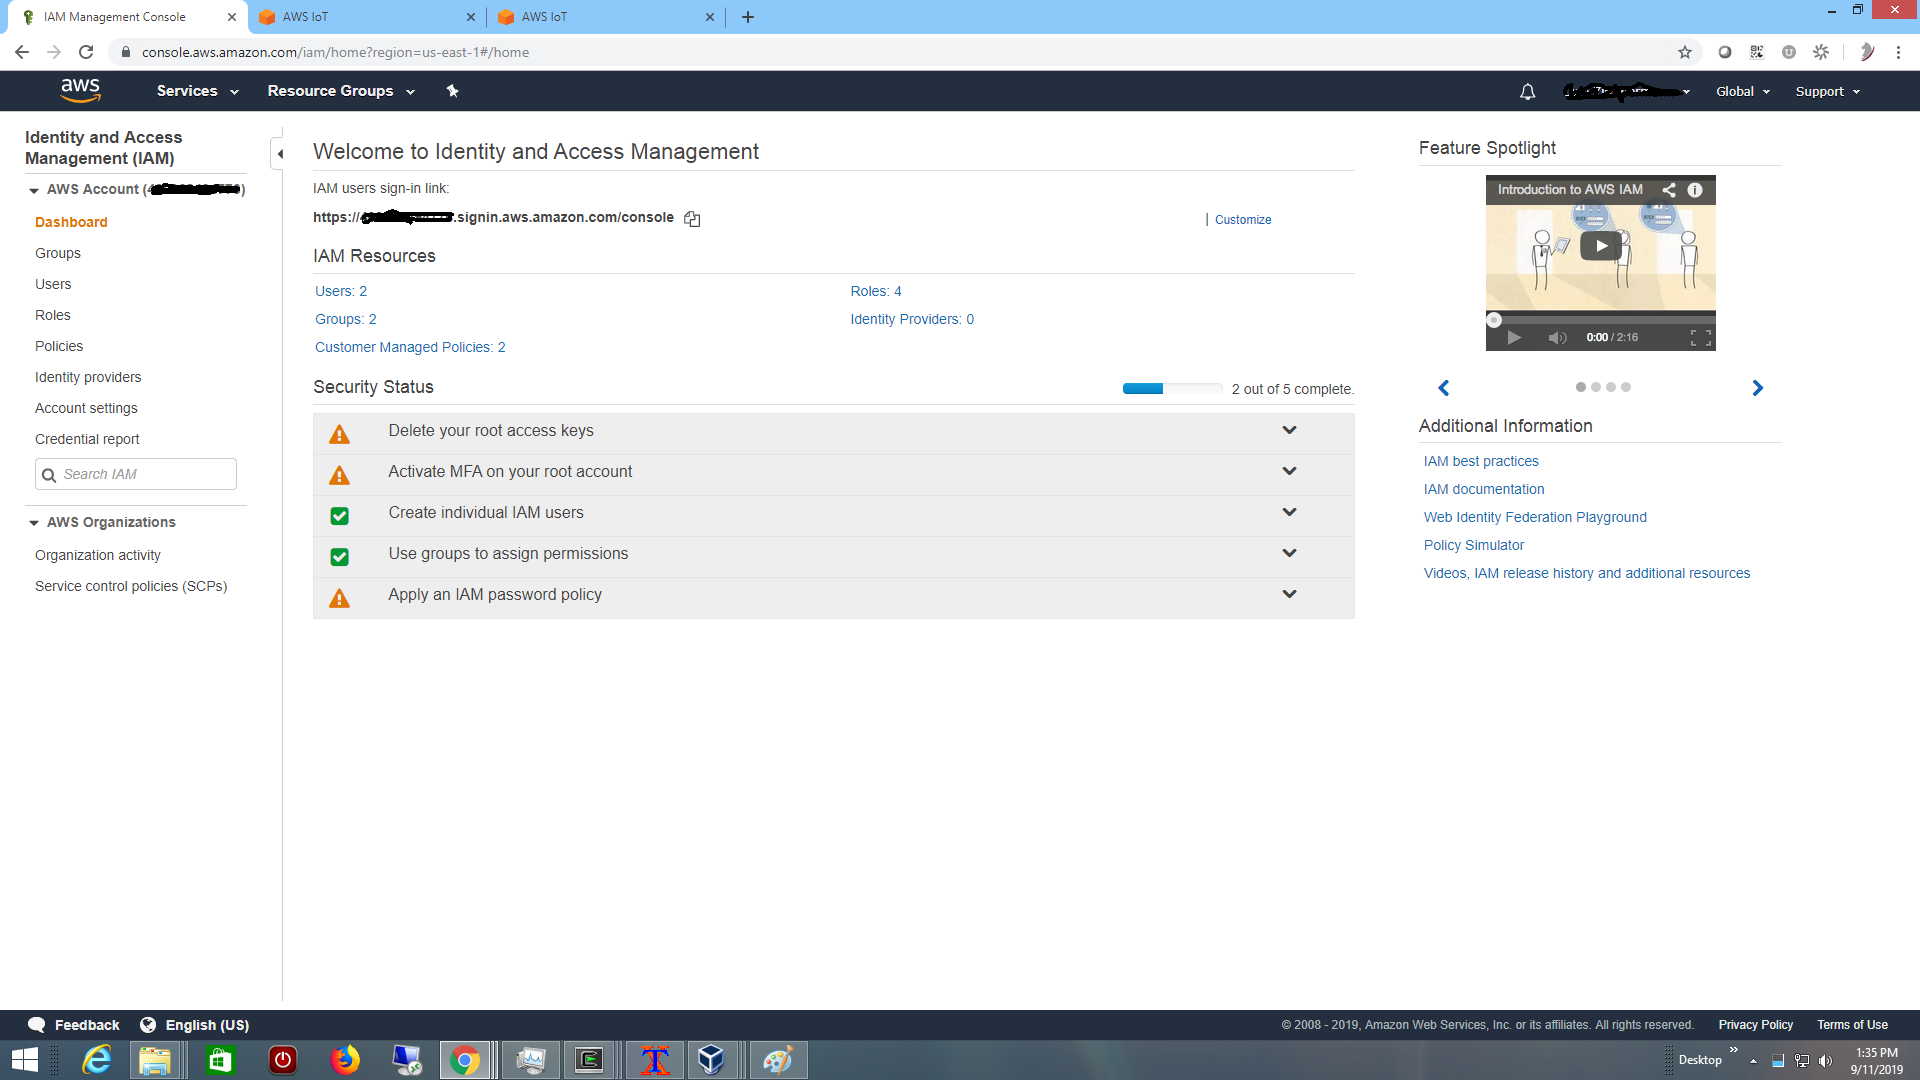This screenshot has height=1080, width=1920.
Task: Open File Explorer from taskbar
Action: (155, 1060)
